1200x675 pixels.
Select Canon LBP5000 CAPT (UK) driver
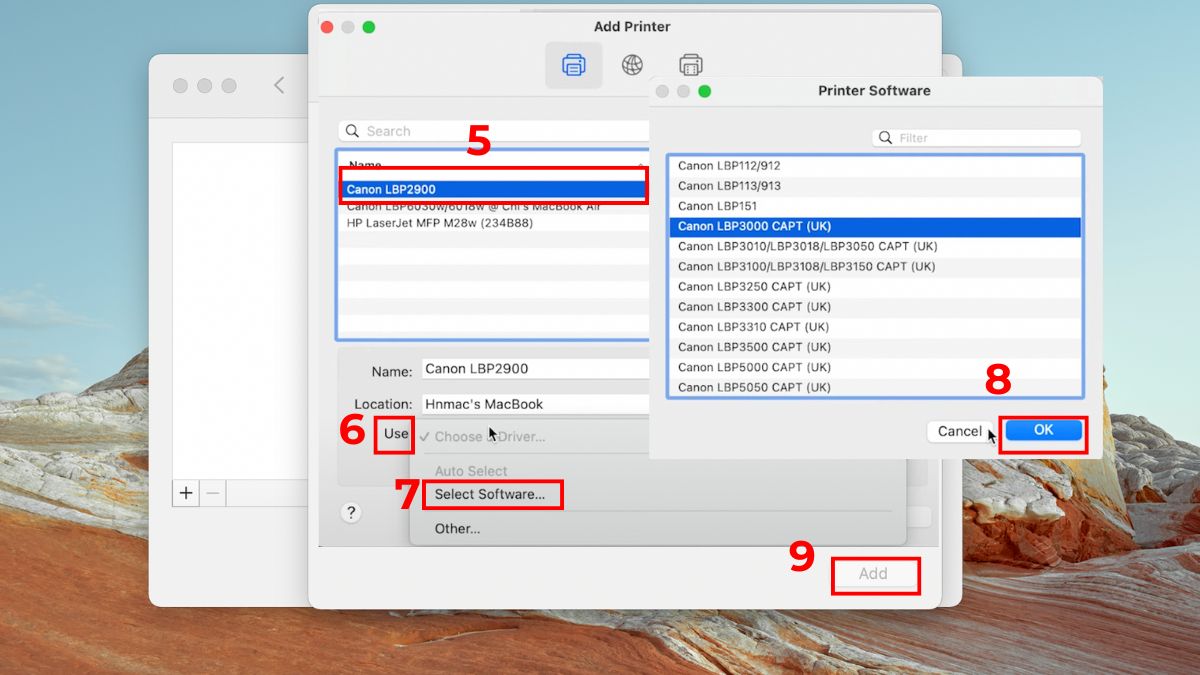[x=875, y=367]
